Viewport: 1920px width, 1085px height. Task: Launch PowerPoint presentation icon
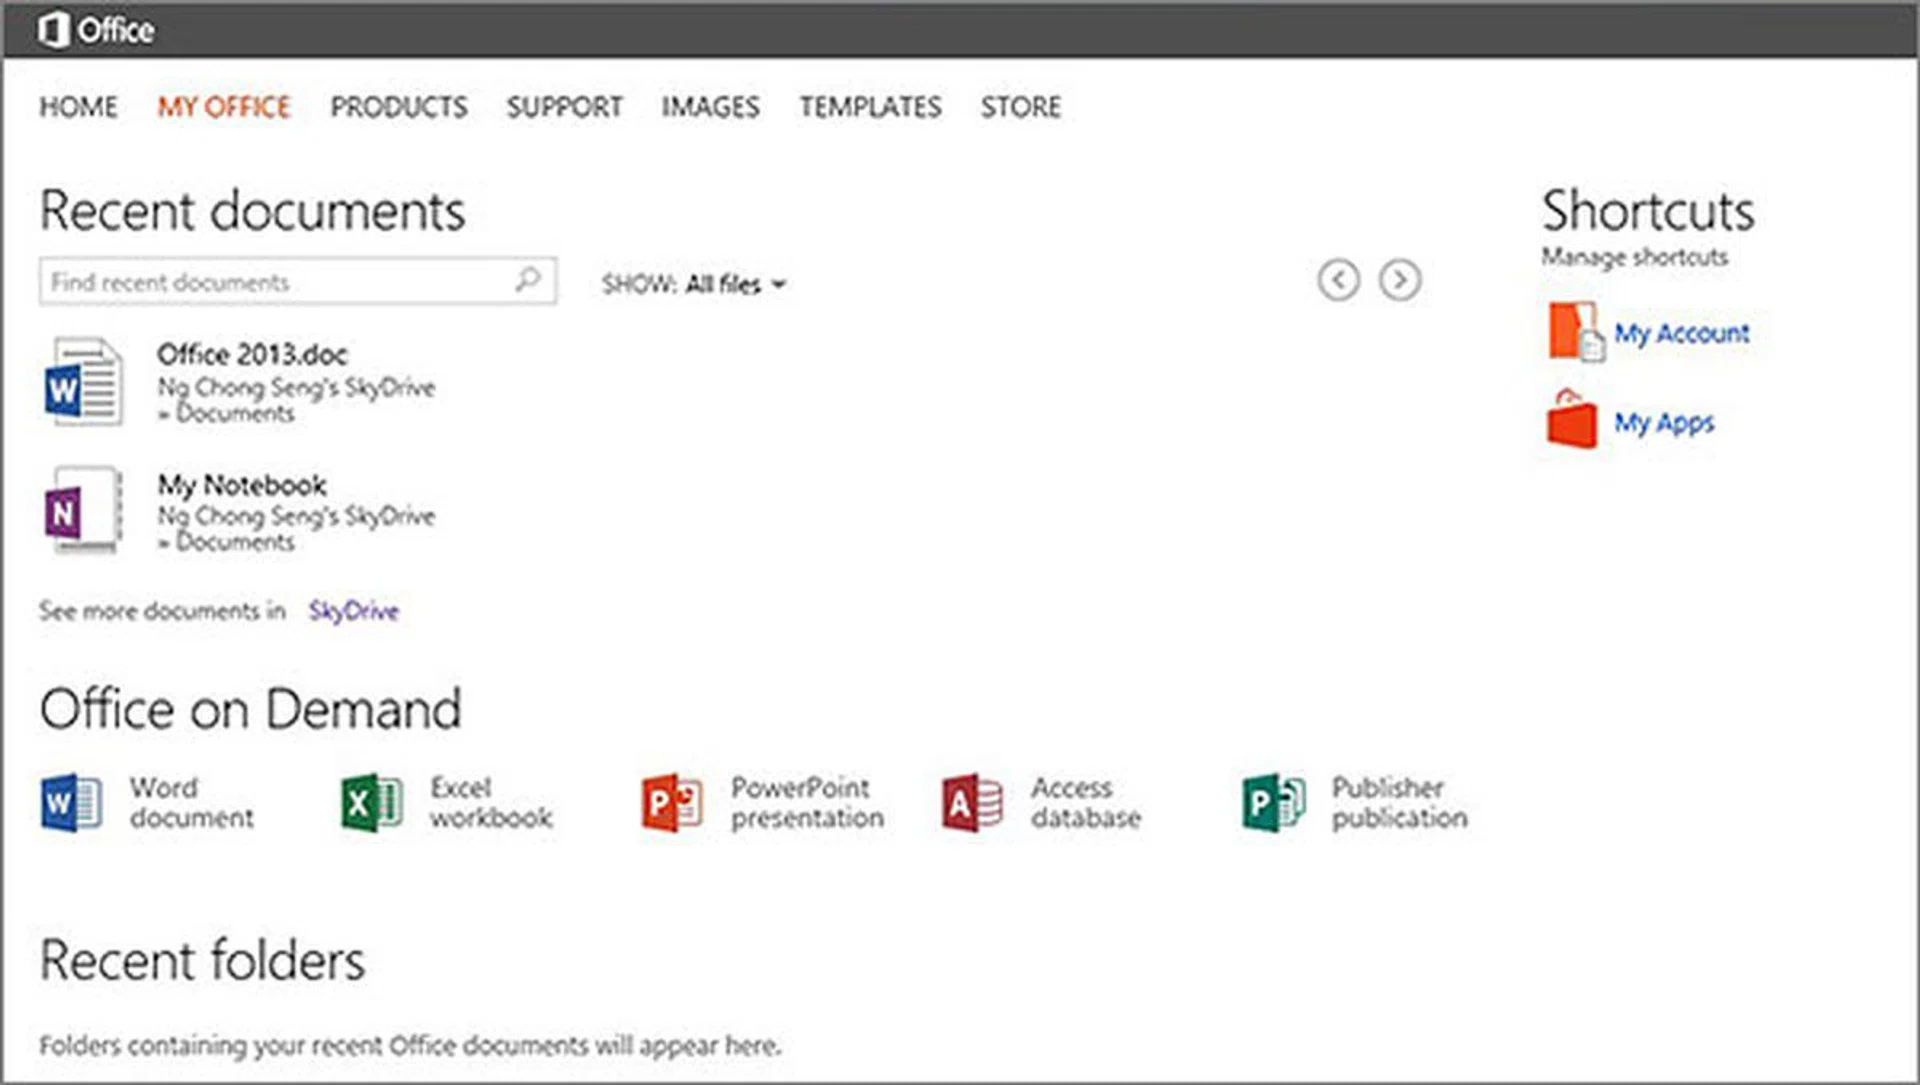point(671,802)
